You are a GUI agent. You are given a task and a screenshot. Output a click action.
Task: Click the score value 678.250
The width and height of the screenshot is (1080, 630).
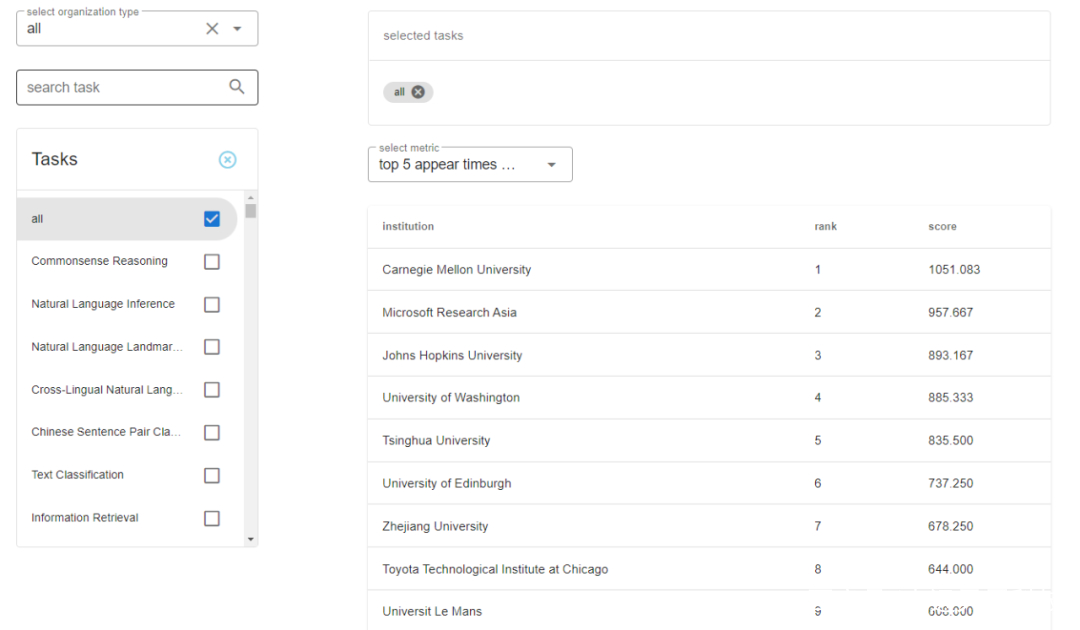(951, 527)
